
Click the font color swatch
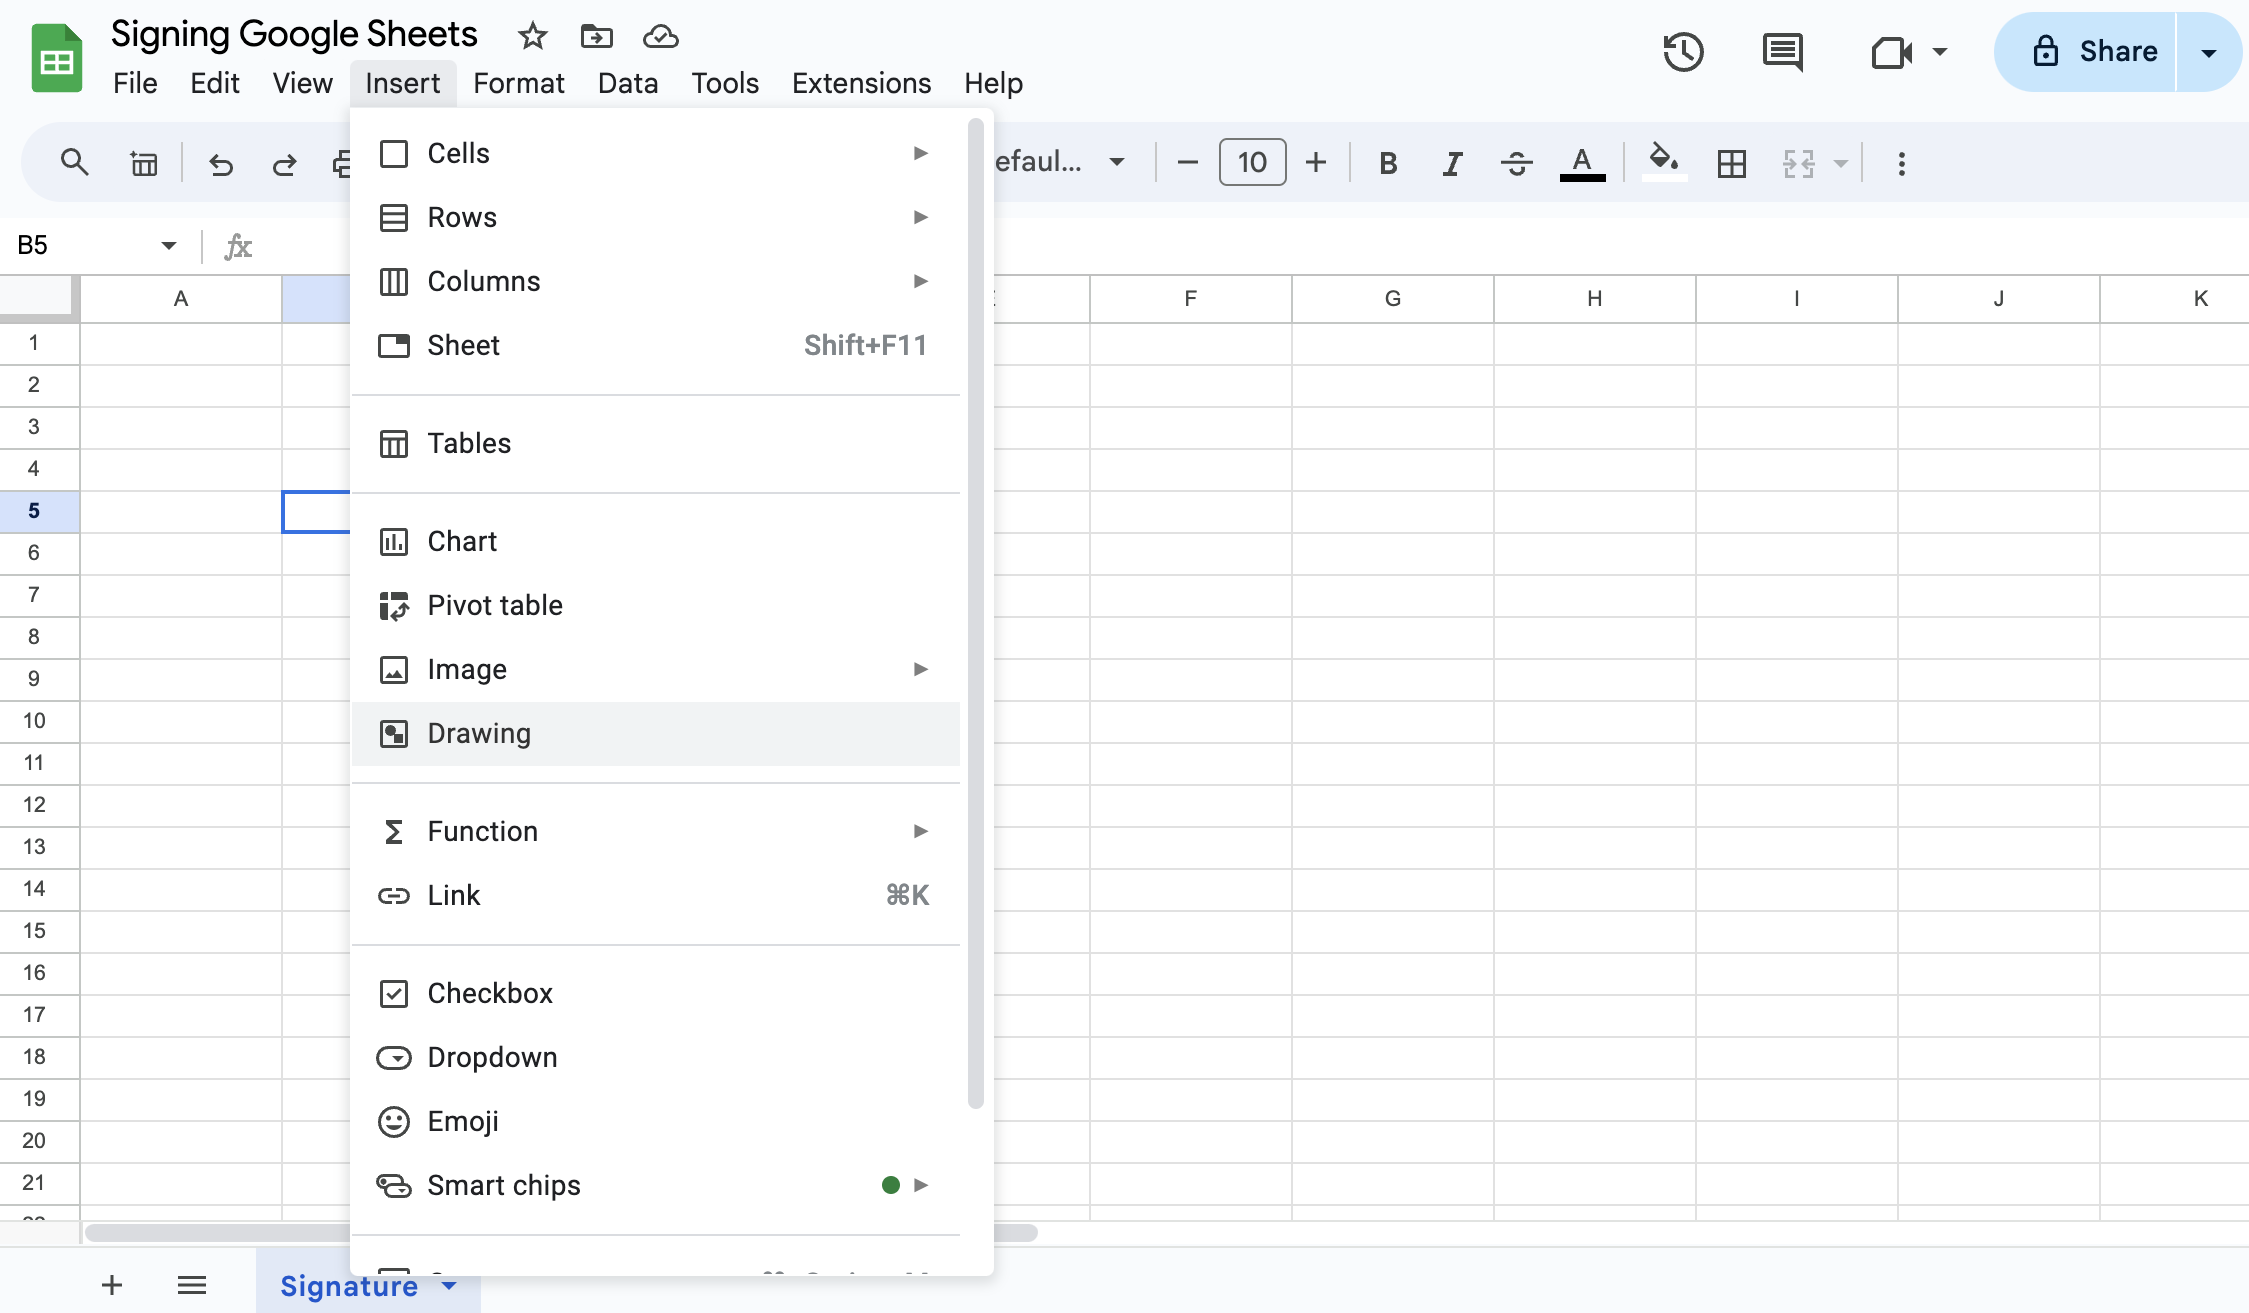click(1585, 163)
